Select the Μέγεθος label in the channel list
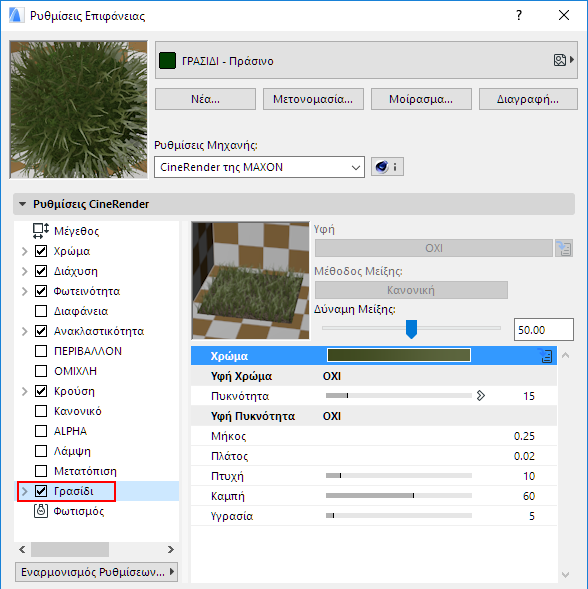Screen dimensions: 588x589 pos(76,231)
